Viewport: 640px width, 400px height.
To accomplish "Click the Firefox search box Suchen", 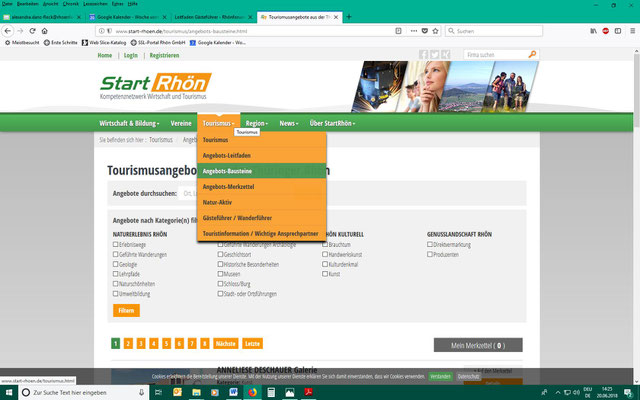I will click(x=494, y=31).
